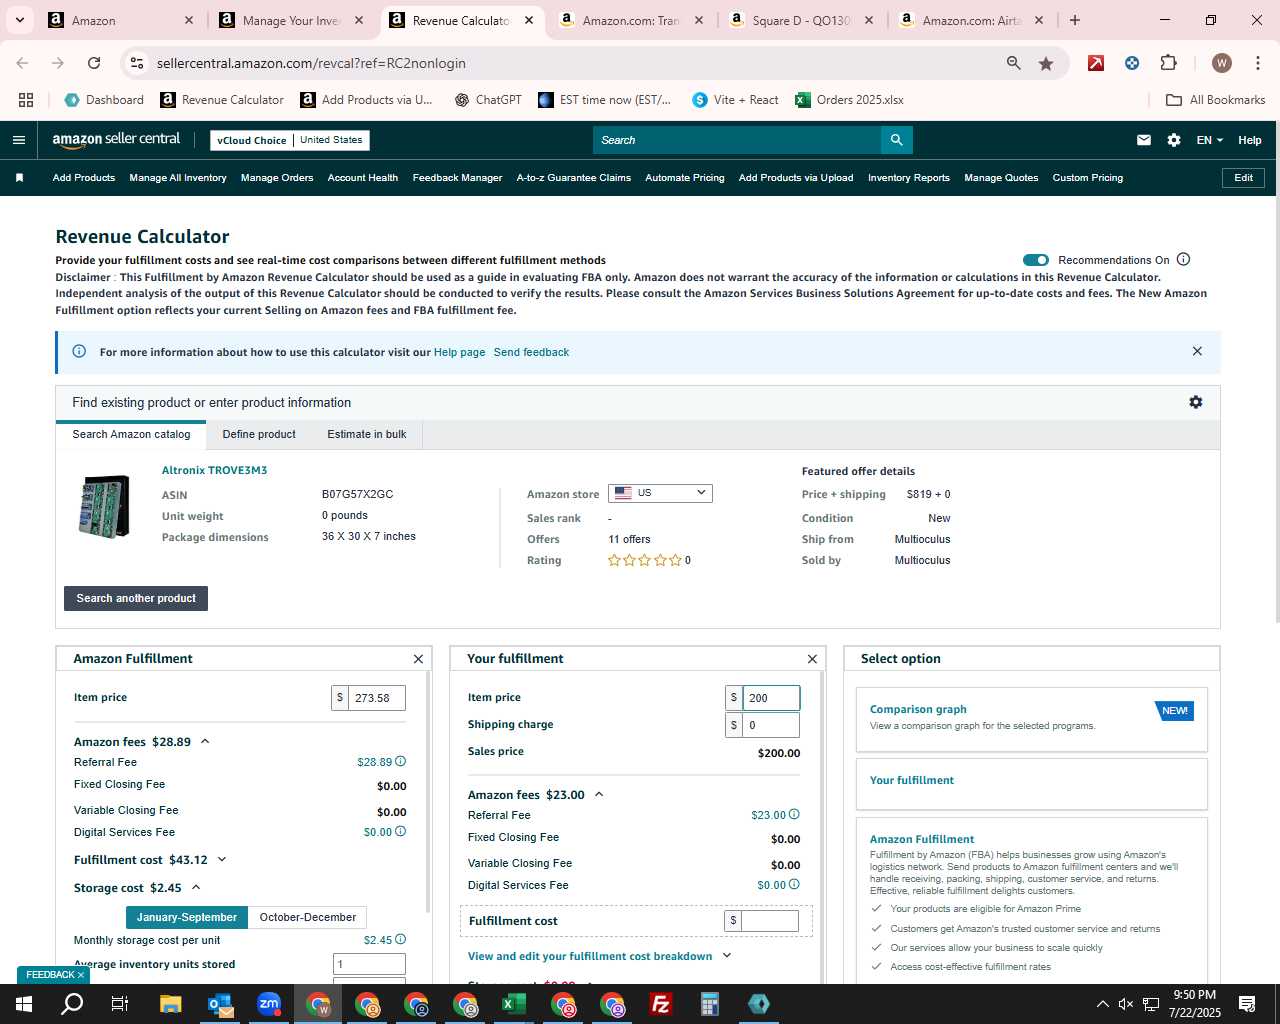The width and height of the screenshot is (1280, 1024).
Task: Open Manage All Inventory menu
Action: (178, 178)
